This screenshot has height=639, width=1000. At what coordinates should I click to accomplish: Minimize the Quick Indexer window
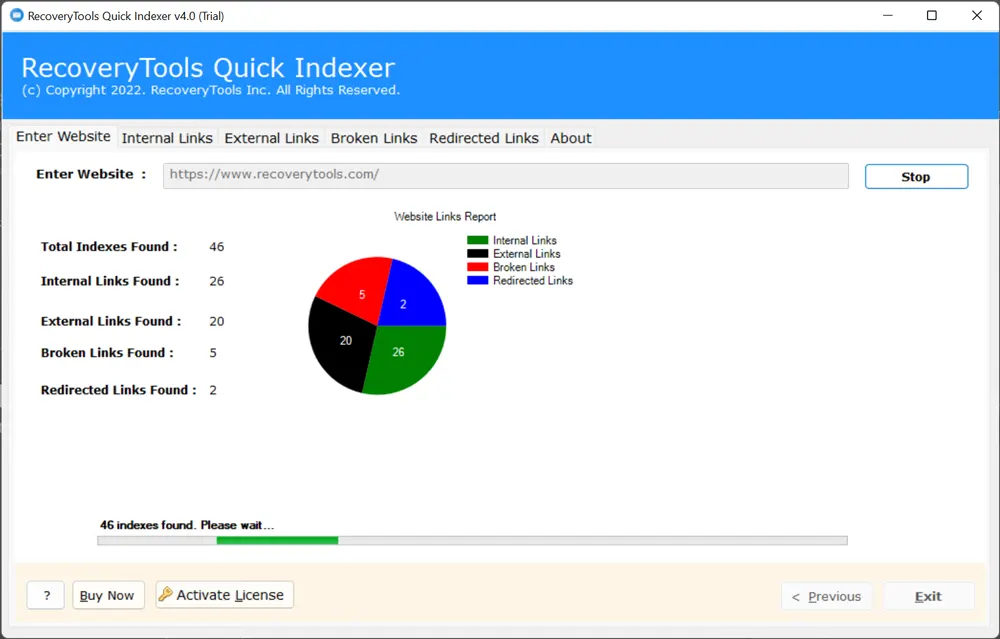888,15
